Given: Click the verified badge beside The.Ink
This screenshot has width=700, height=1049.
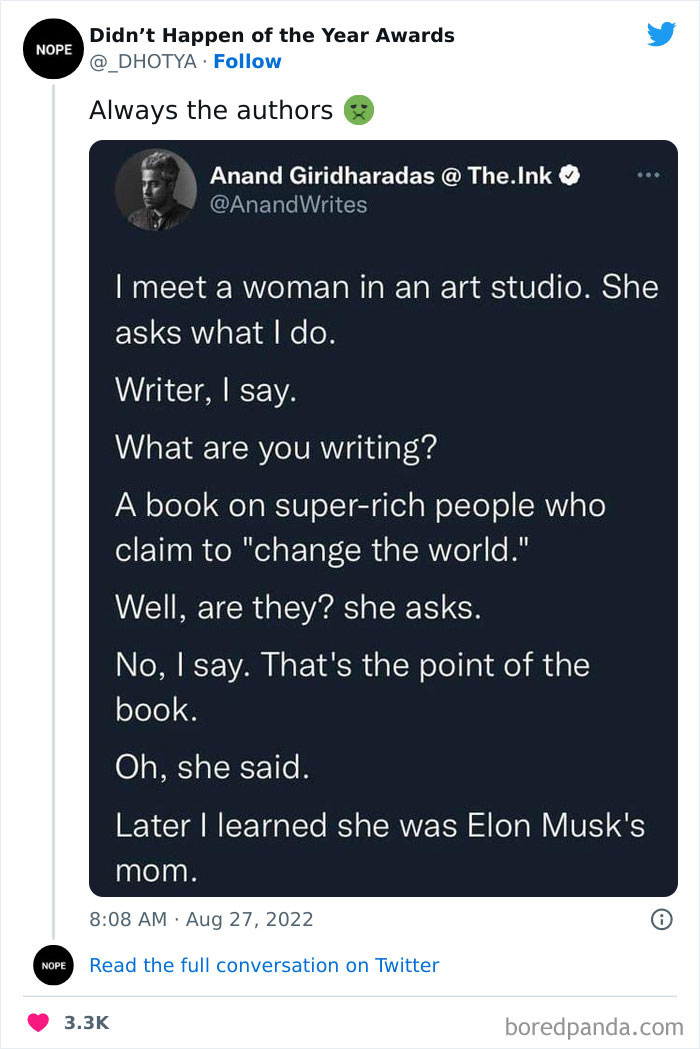Looking at the screenshot, I should click(x=569, y=176).
